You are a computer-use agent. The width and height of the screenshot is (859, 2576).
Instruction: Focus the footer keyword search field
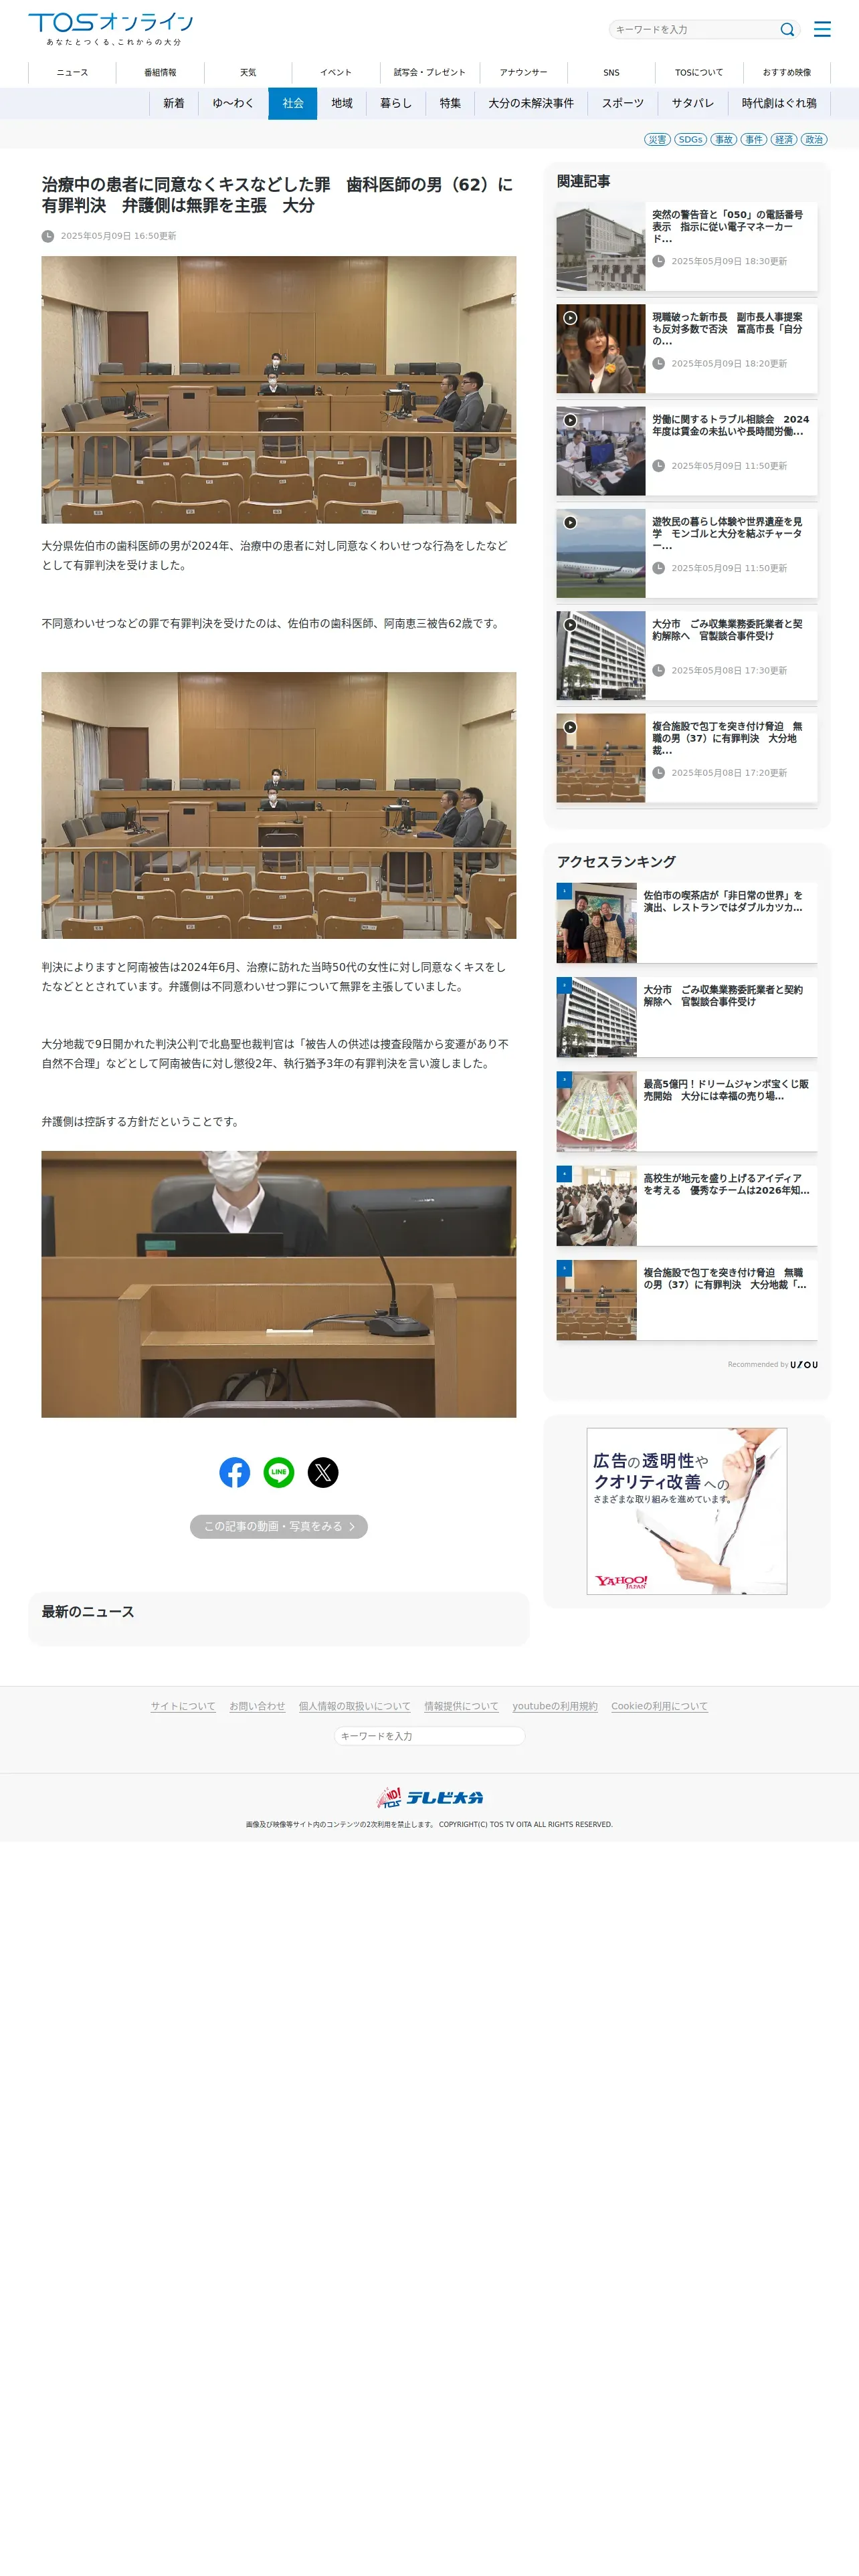(430, 1736)
